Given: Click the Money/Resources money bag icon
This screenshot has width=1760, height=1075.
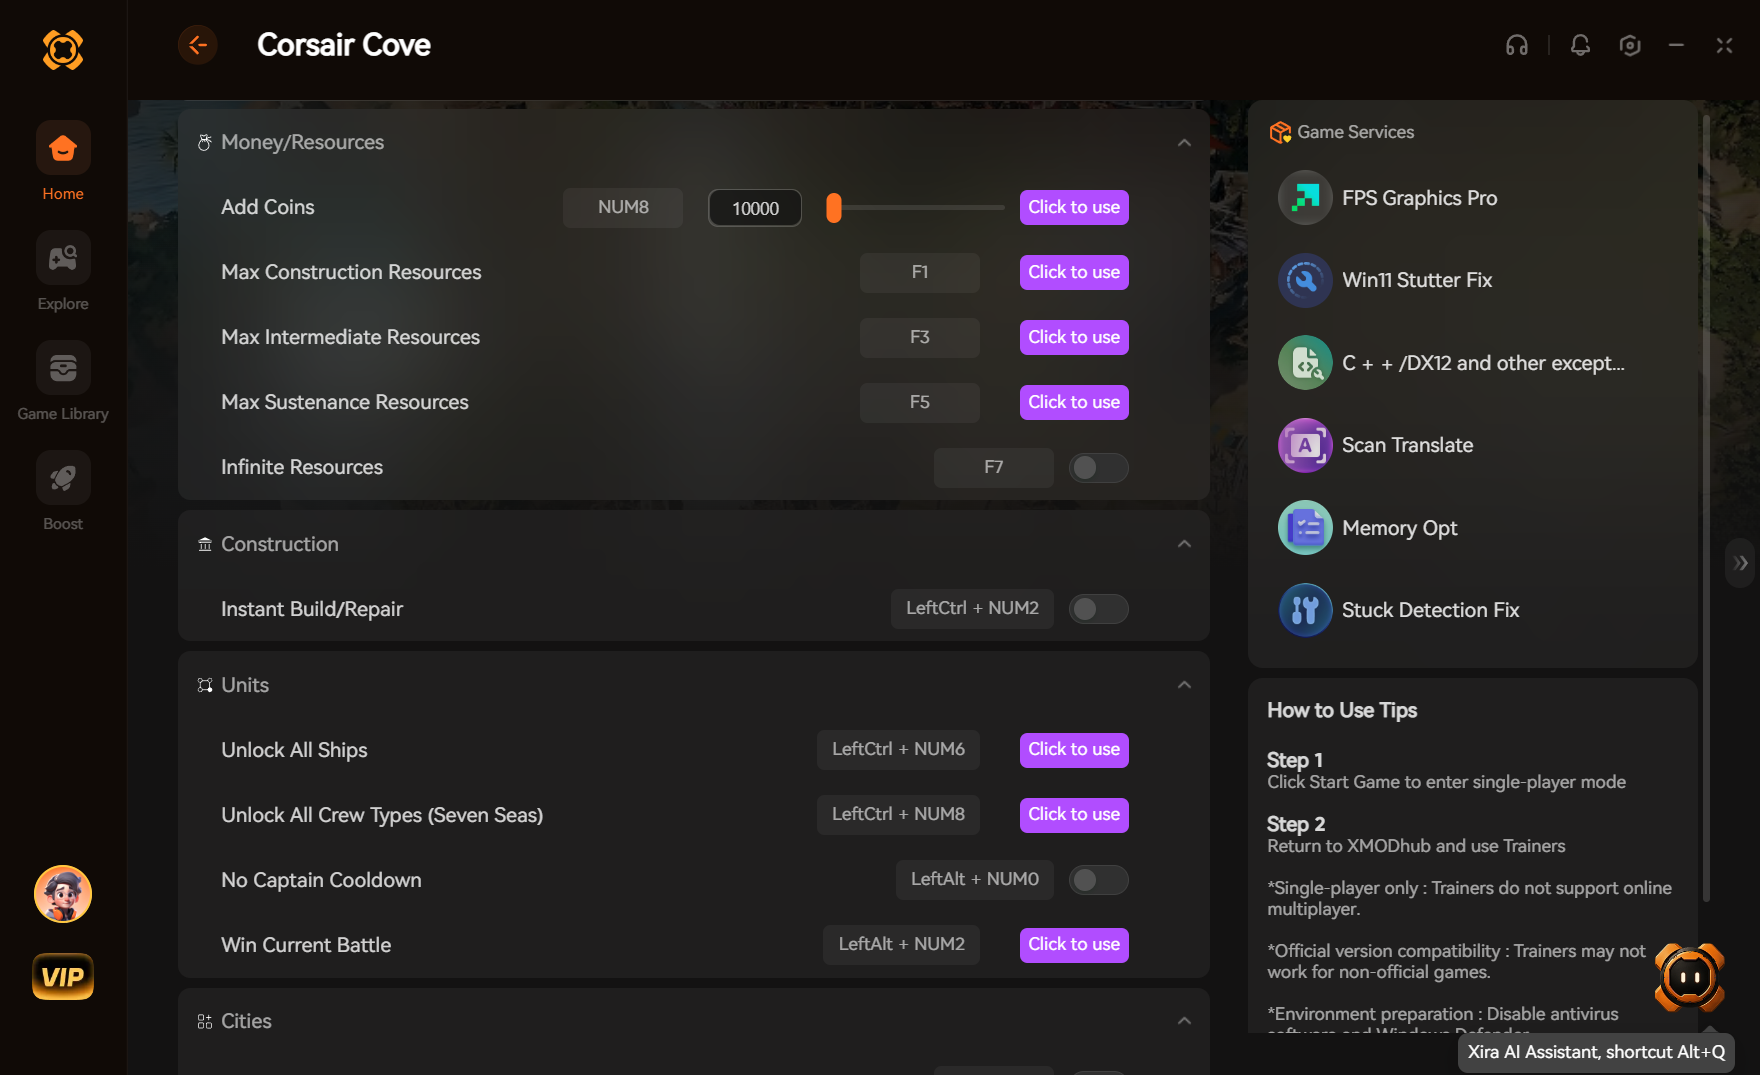Looking at the screenshot, I should pos(205,142).
